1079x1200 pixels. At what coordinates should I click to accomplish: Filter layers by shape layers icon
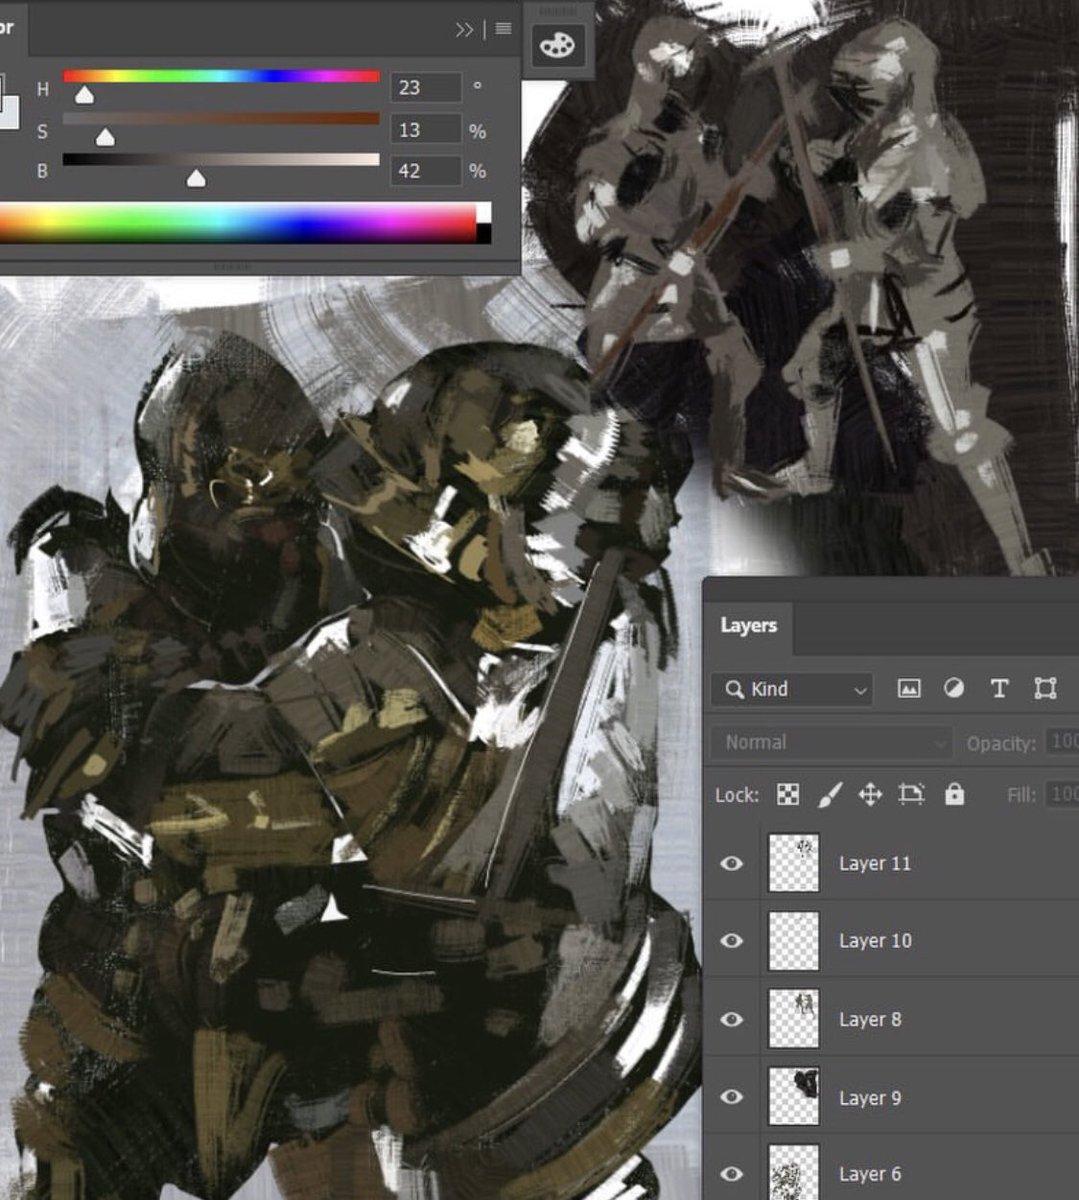(1045, 688)
